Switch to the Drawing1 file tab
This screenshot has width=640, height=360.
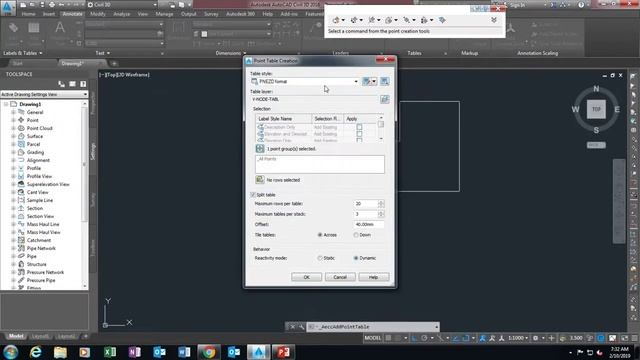[x=72, y=63]
